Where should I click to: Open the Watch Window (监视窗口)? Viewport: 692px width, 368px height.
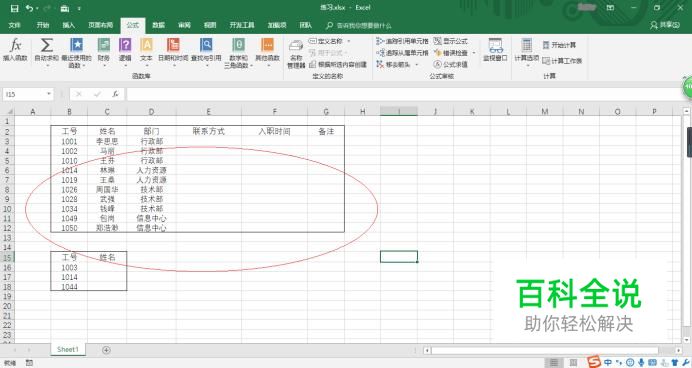(x=495, y=50)
